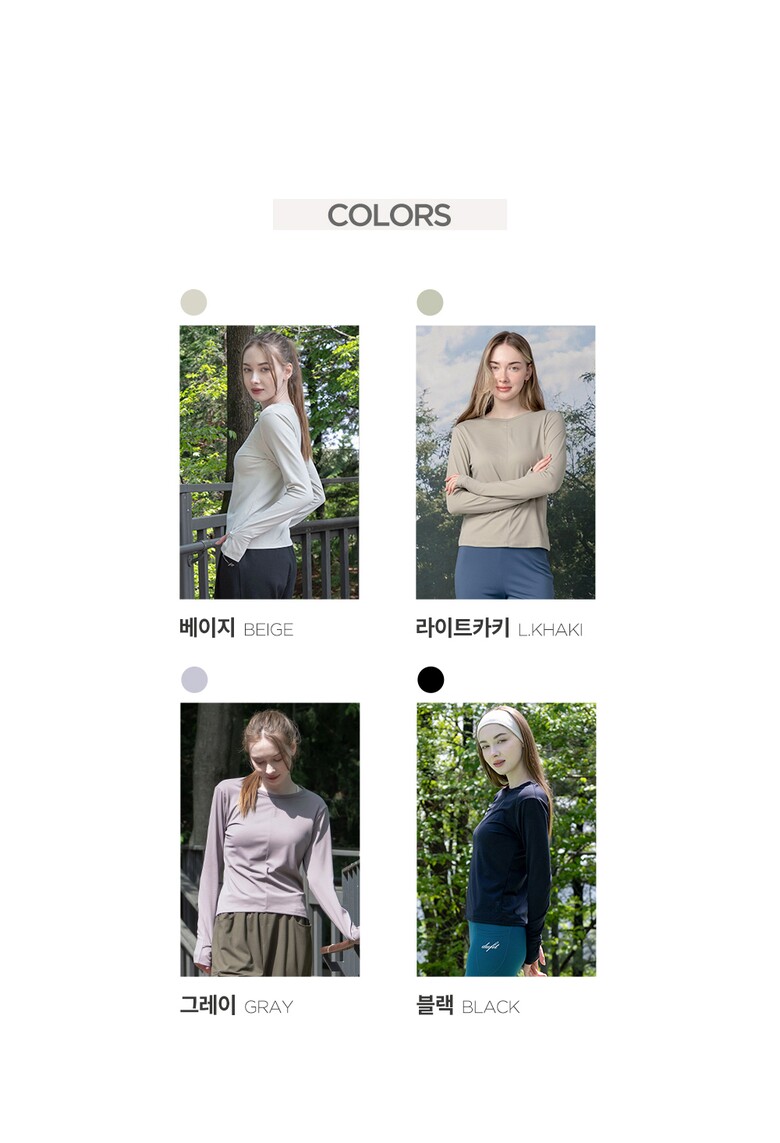Image resolution: width=780 pixels, height=1143 pixels.
Task: Select the light khaki color swatch
Action: pos(429,302)
